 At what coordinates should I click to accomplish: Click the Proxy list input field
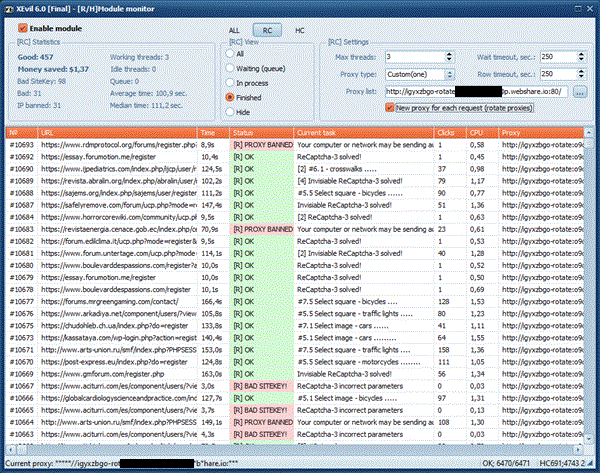click(476, 91)
